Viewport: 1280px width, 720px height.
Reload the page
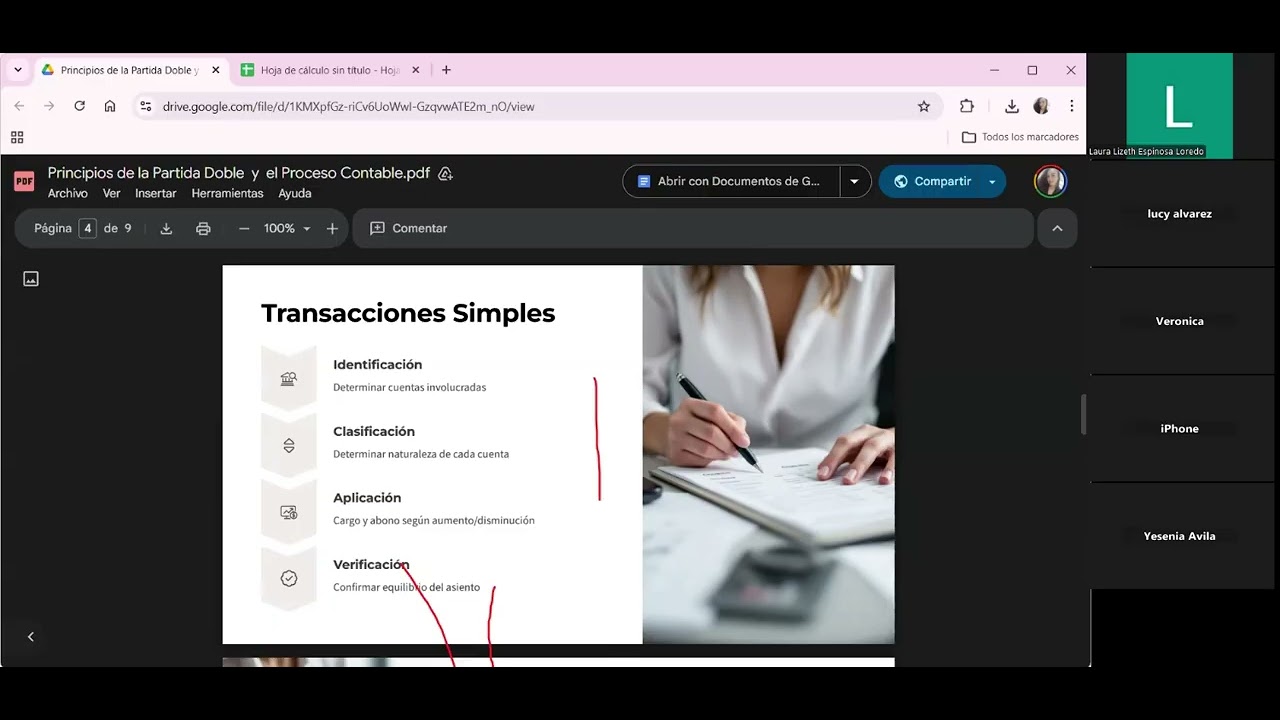coord(79,106)
